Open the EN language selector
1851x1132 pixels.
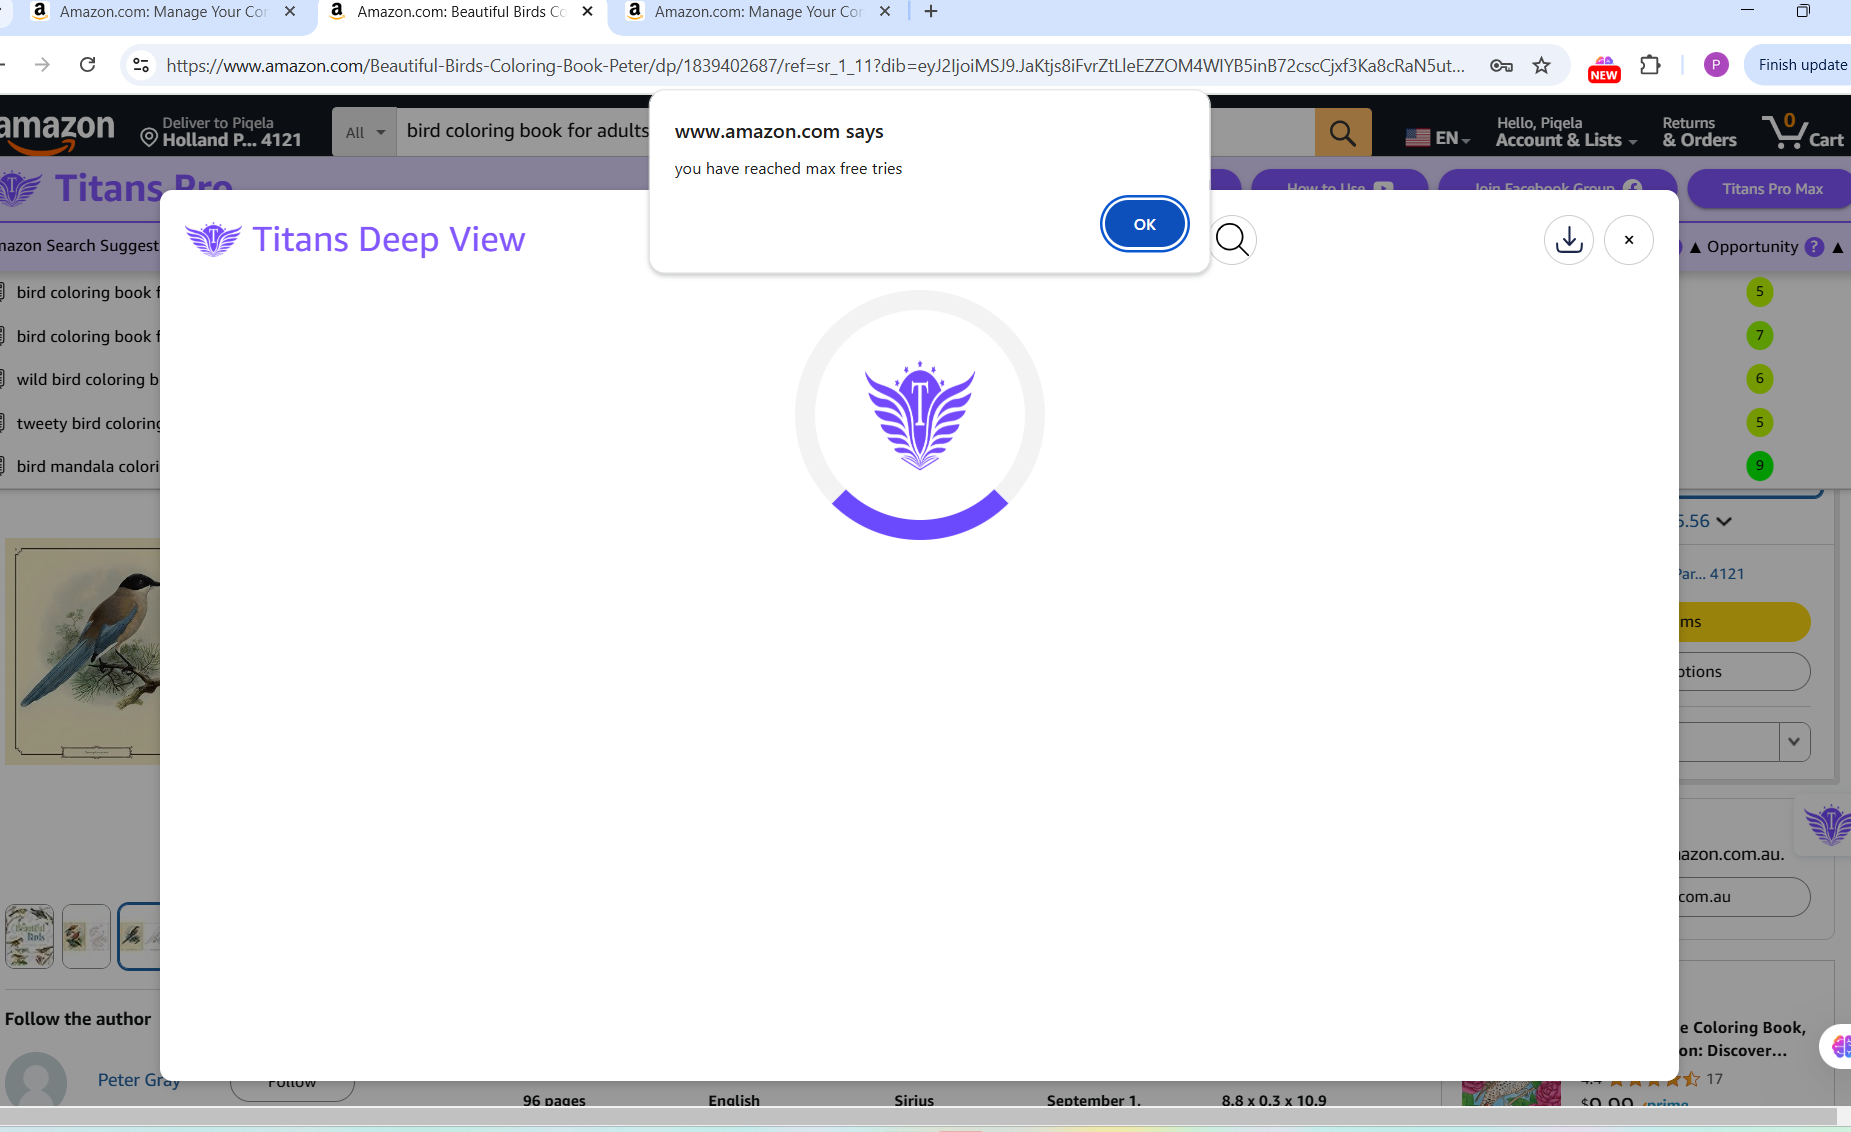coord(1438,138)
